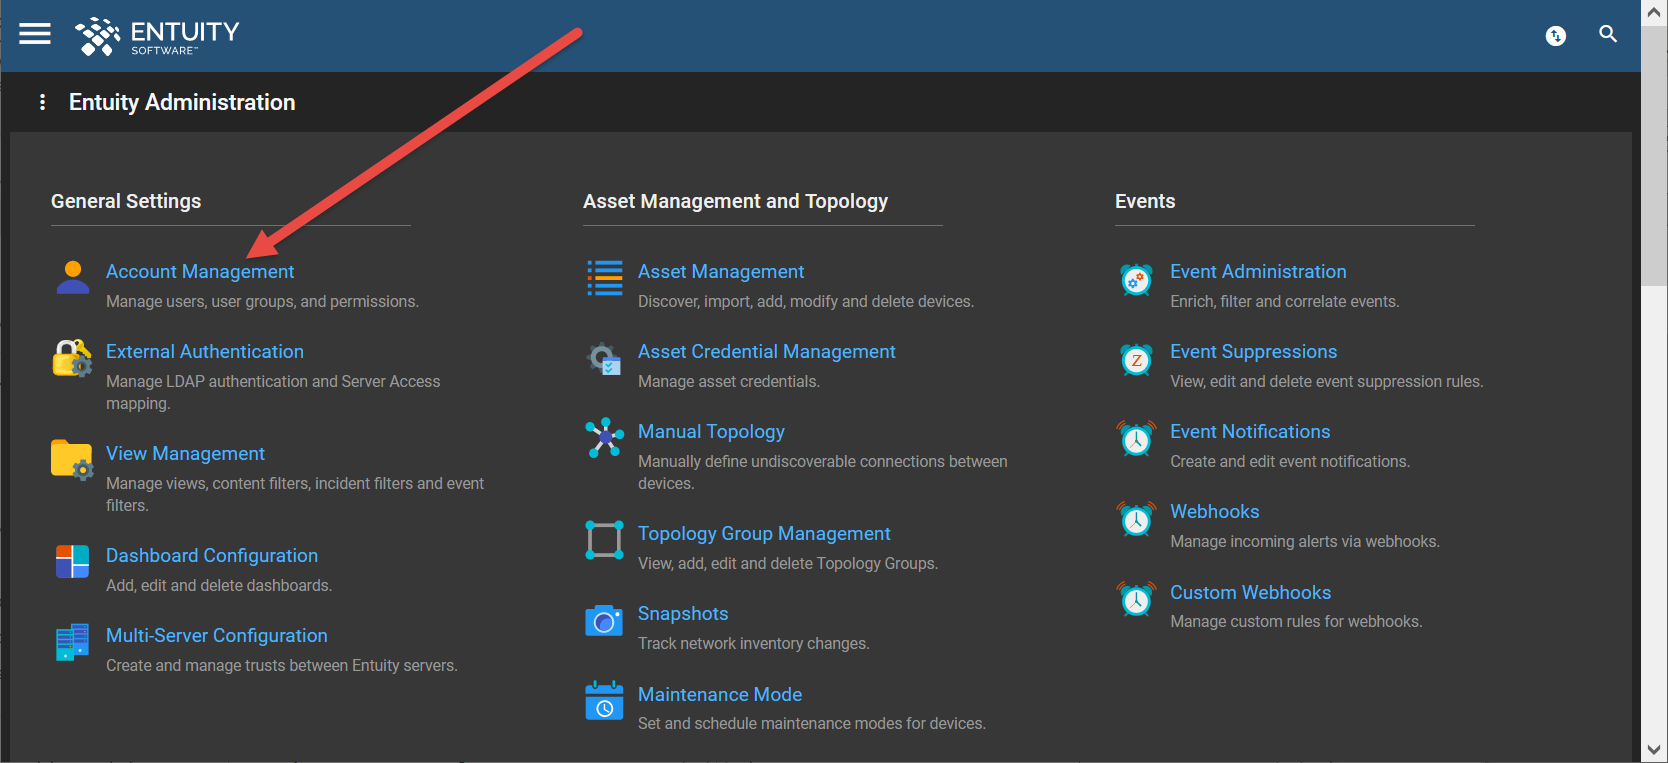This screenshot has width=1668, height=763.
Task: Open Asset Credential Management link
Action: (x=767, y=352)
